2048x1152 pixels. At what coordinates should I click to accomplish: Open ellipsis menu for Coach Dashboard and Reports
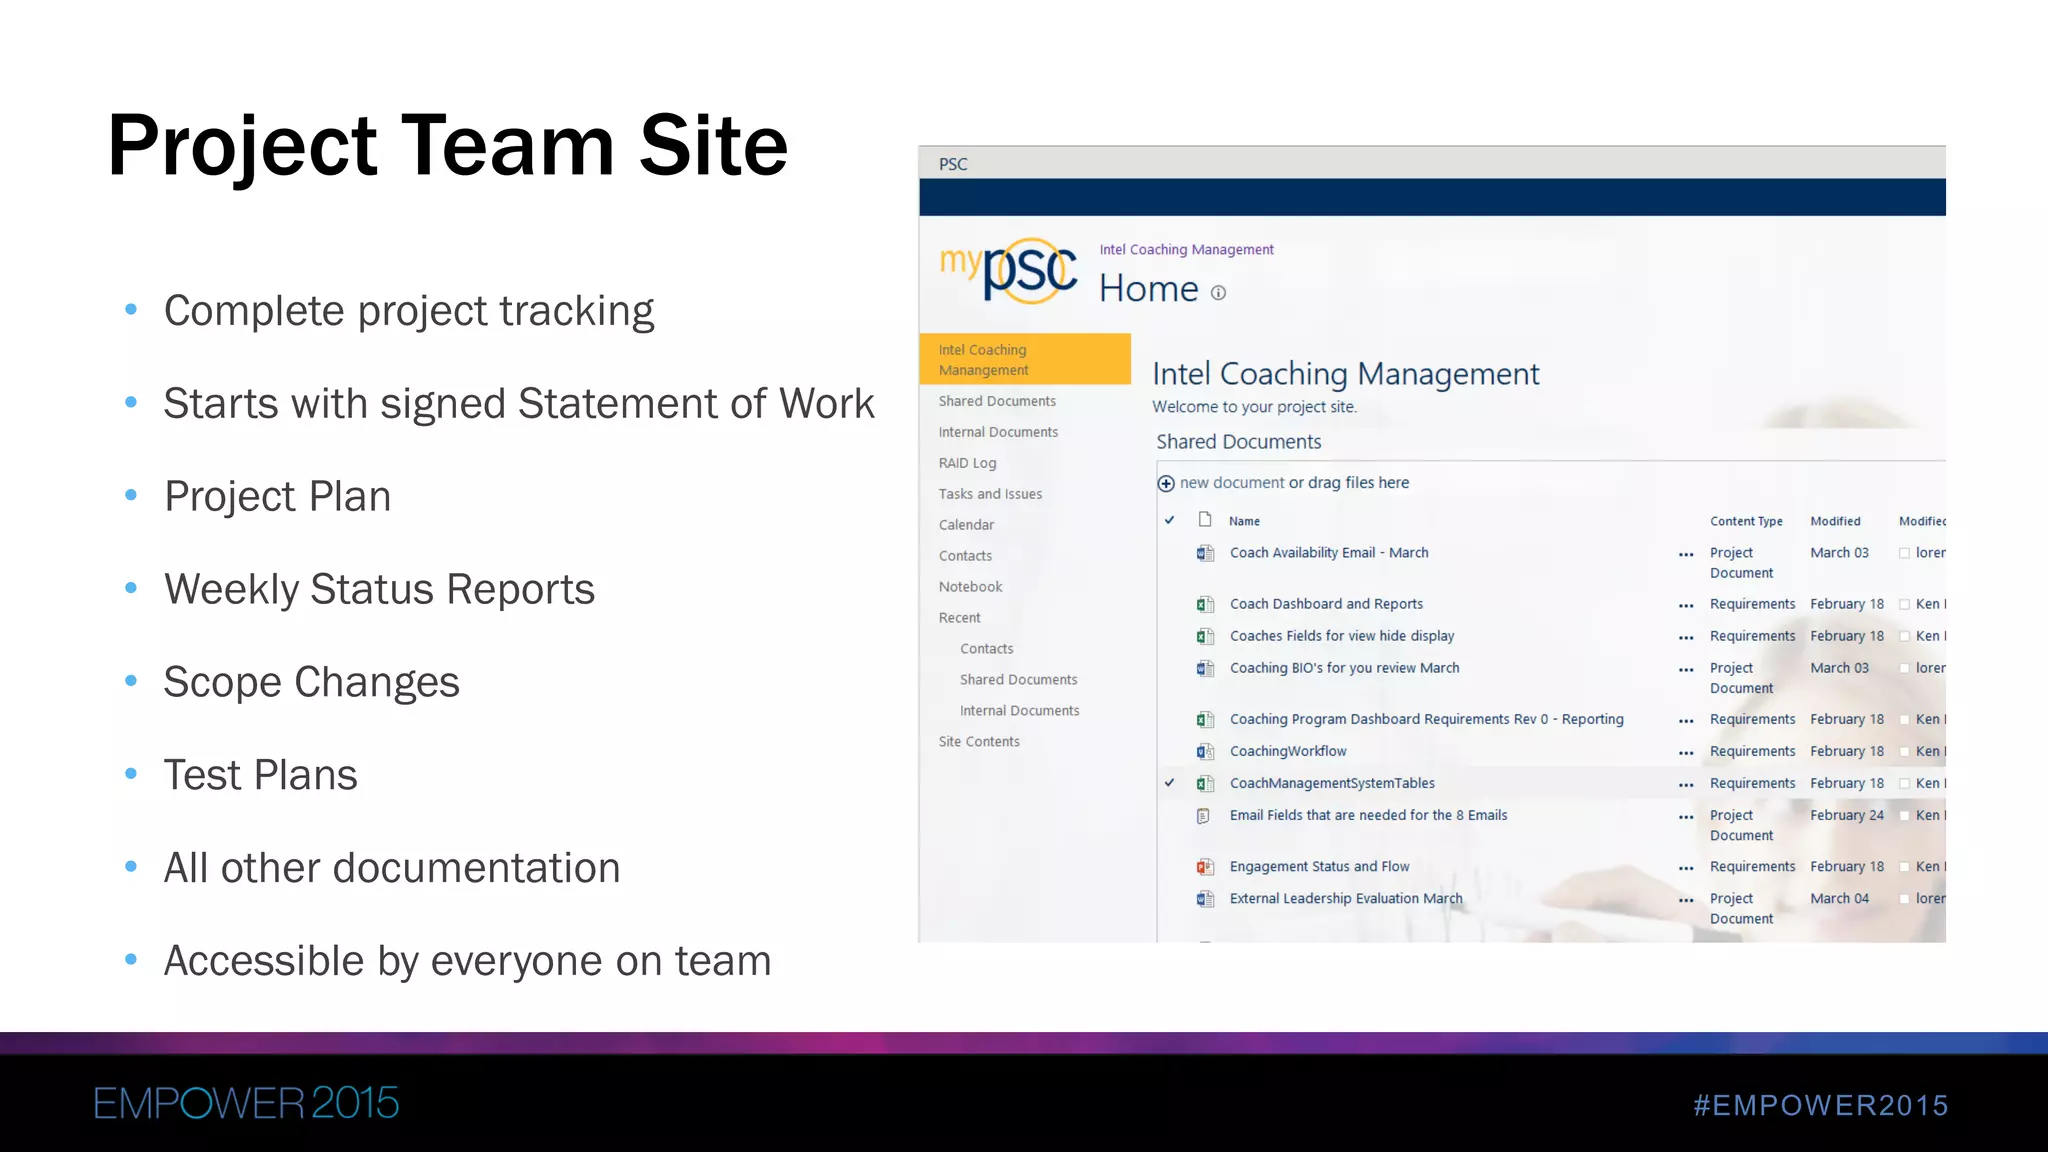click(x=1686, y=606)
